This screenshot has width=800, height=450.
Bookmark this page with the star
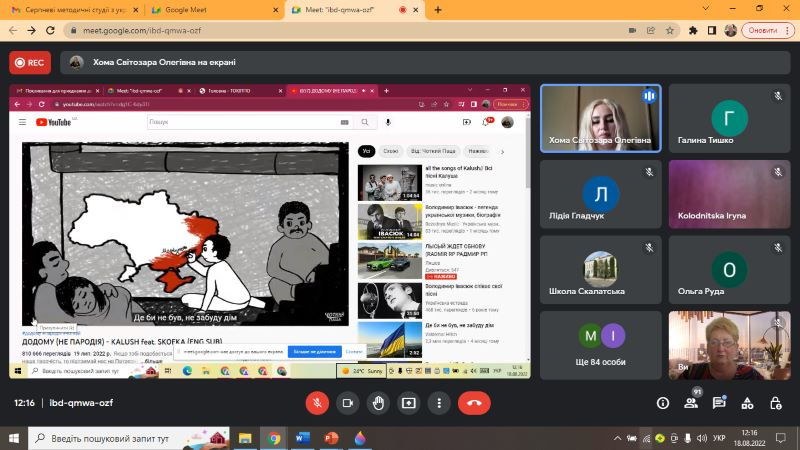pos(669,31)
